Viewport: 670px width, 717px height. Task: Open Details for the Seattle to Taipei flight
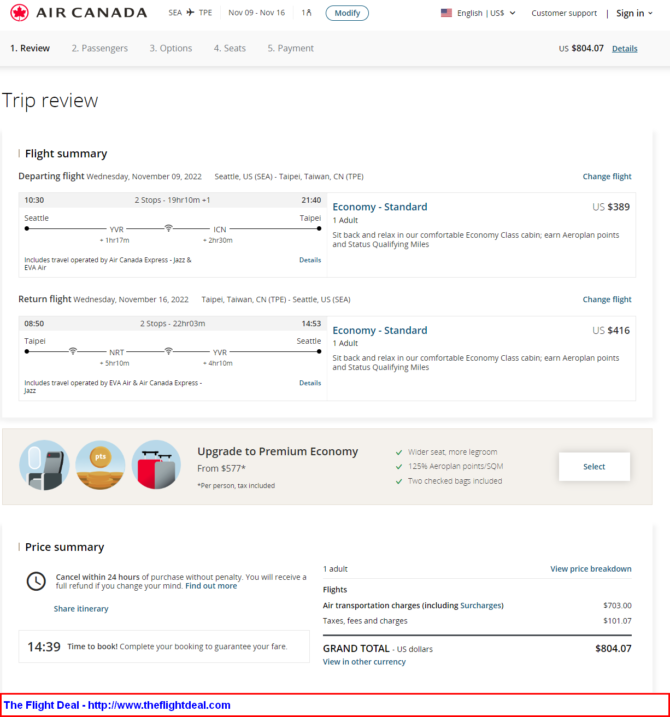click(310, 260)
